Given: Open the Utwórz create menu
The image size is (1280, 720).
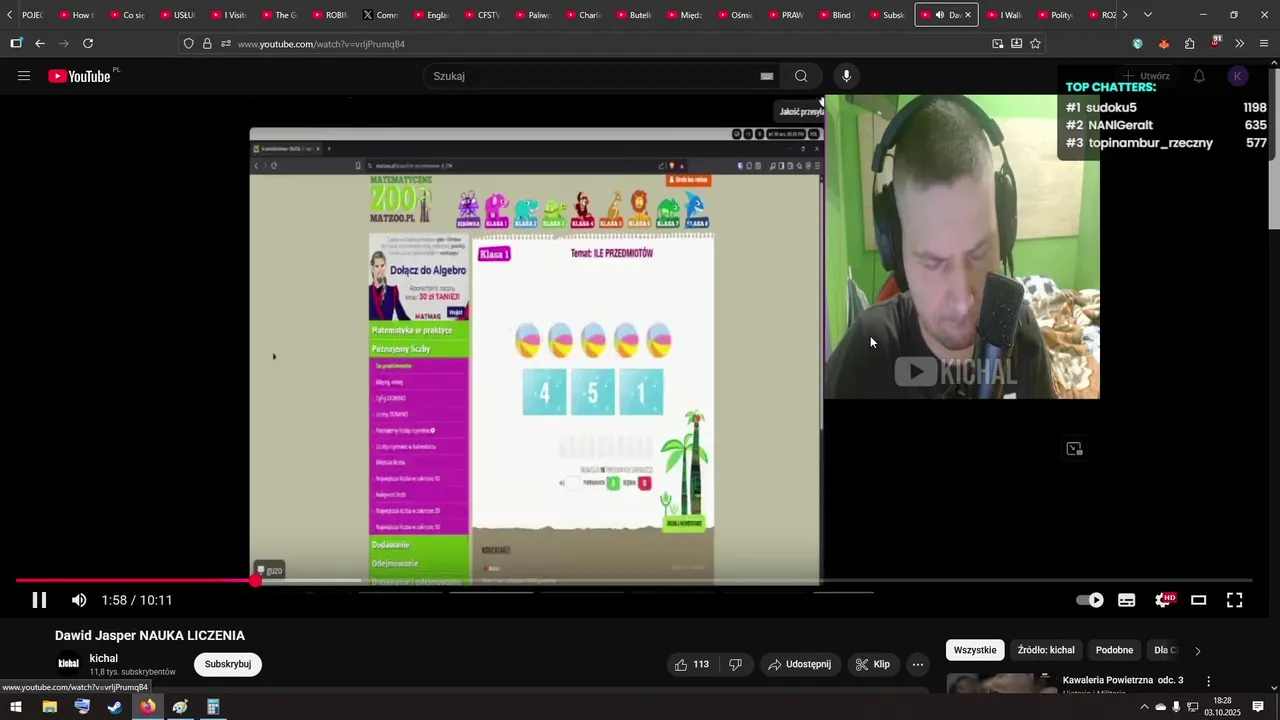Looking at the screenshot, I should (1146, 76).
